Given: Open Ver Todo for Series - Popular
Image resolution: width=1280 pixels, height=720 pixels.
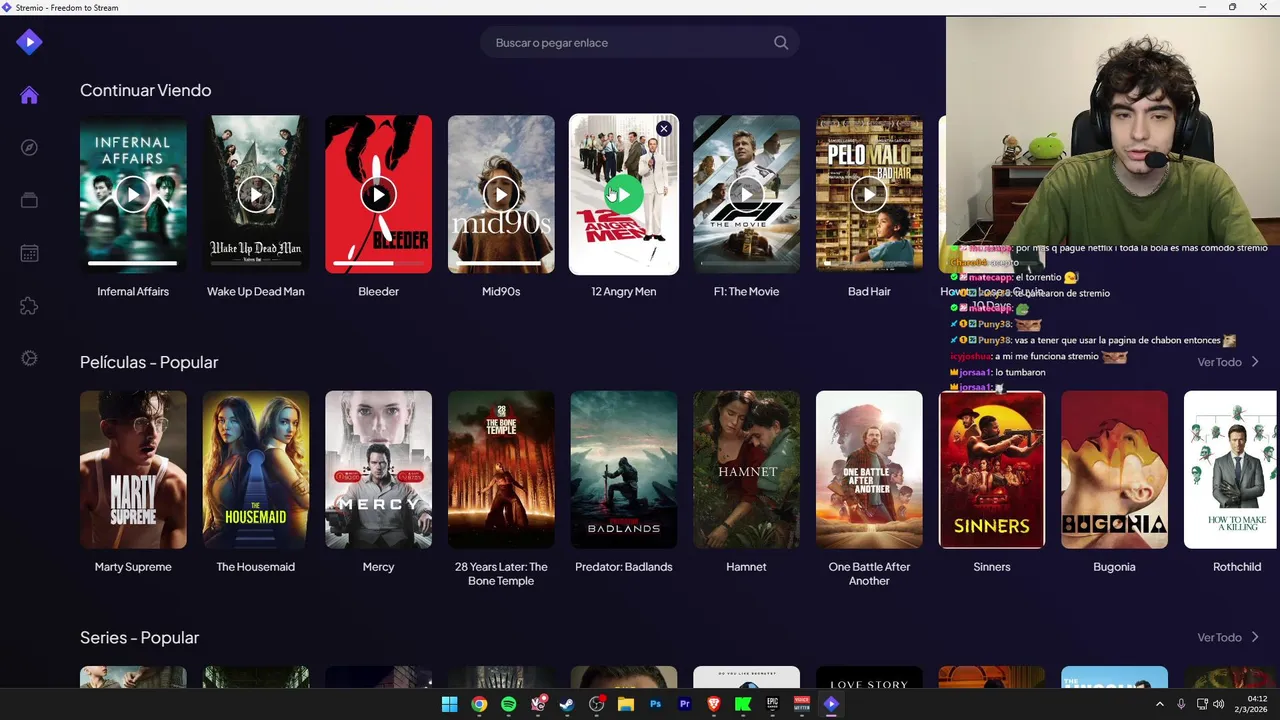Looking at the screenshot, I should 1219,637.
